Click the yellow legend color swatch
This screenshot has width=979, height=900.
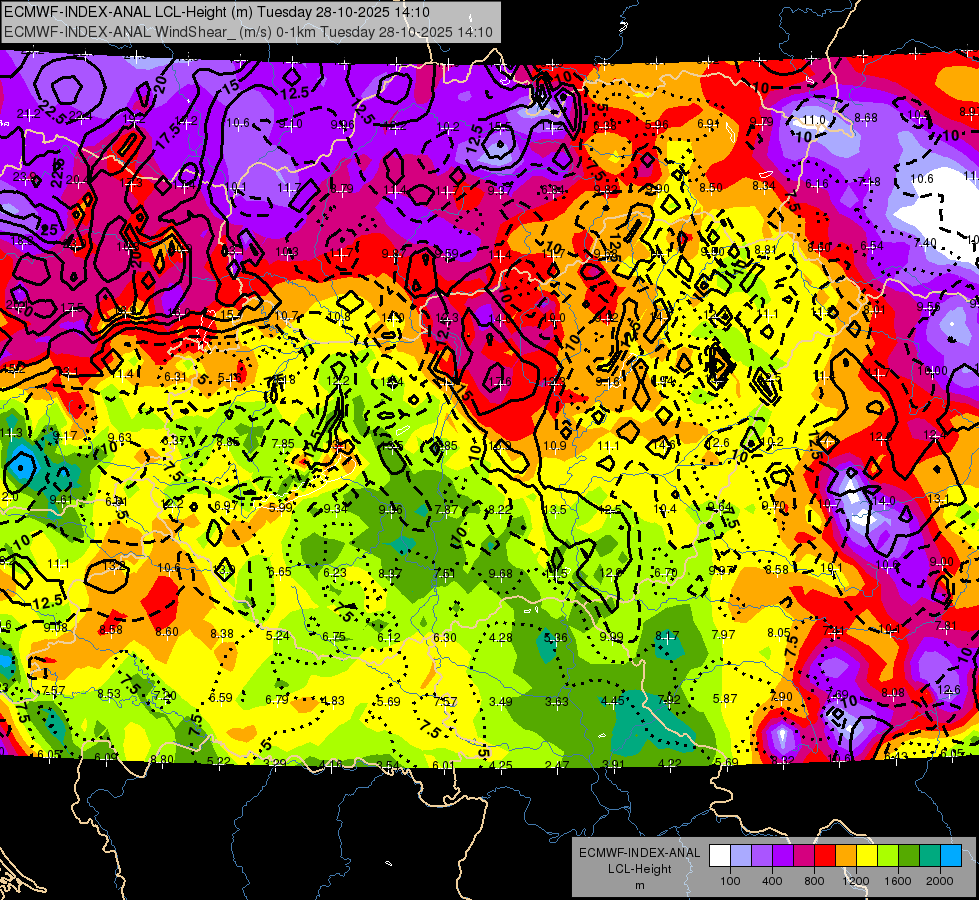click(x=867, y=856)
